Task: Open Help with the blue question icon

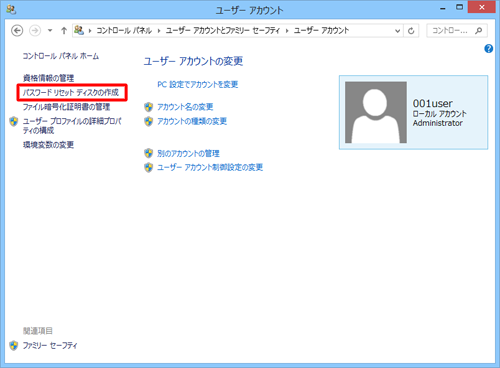Action: point(489,49)
